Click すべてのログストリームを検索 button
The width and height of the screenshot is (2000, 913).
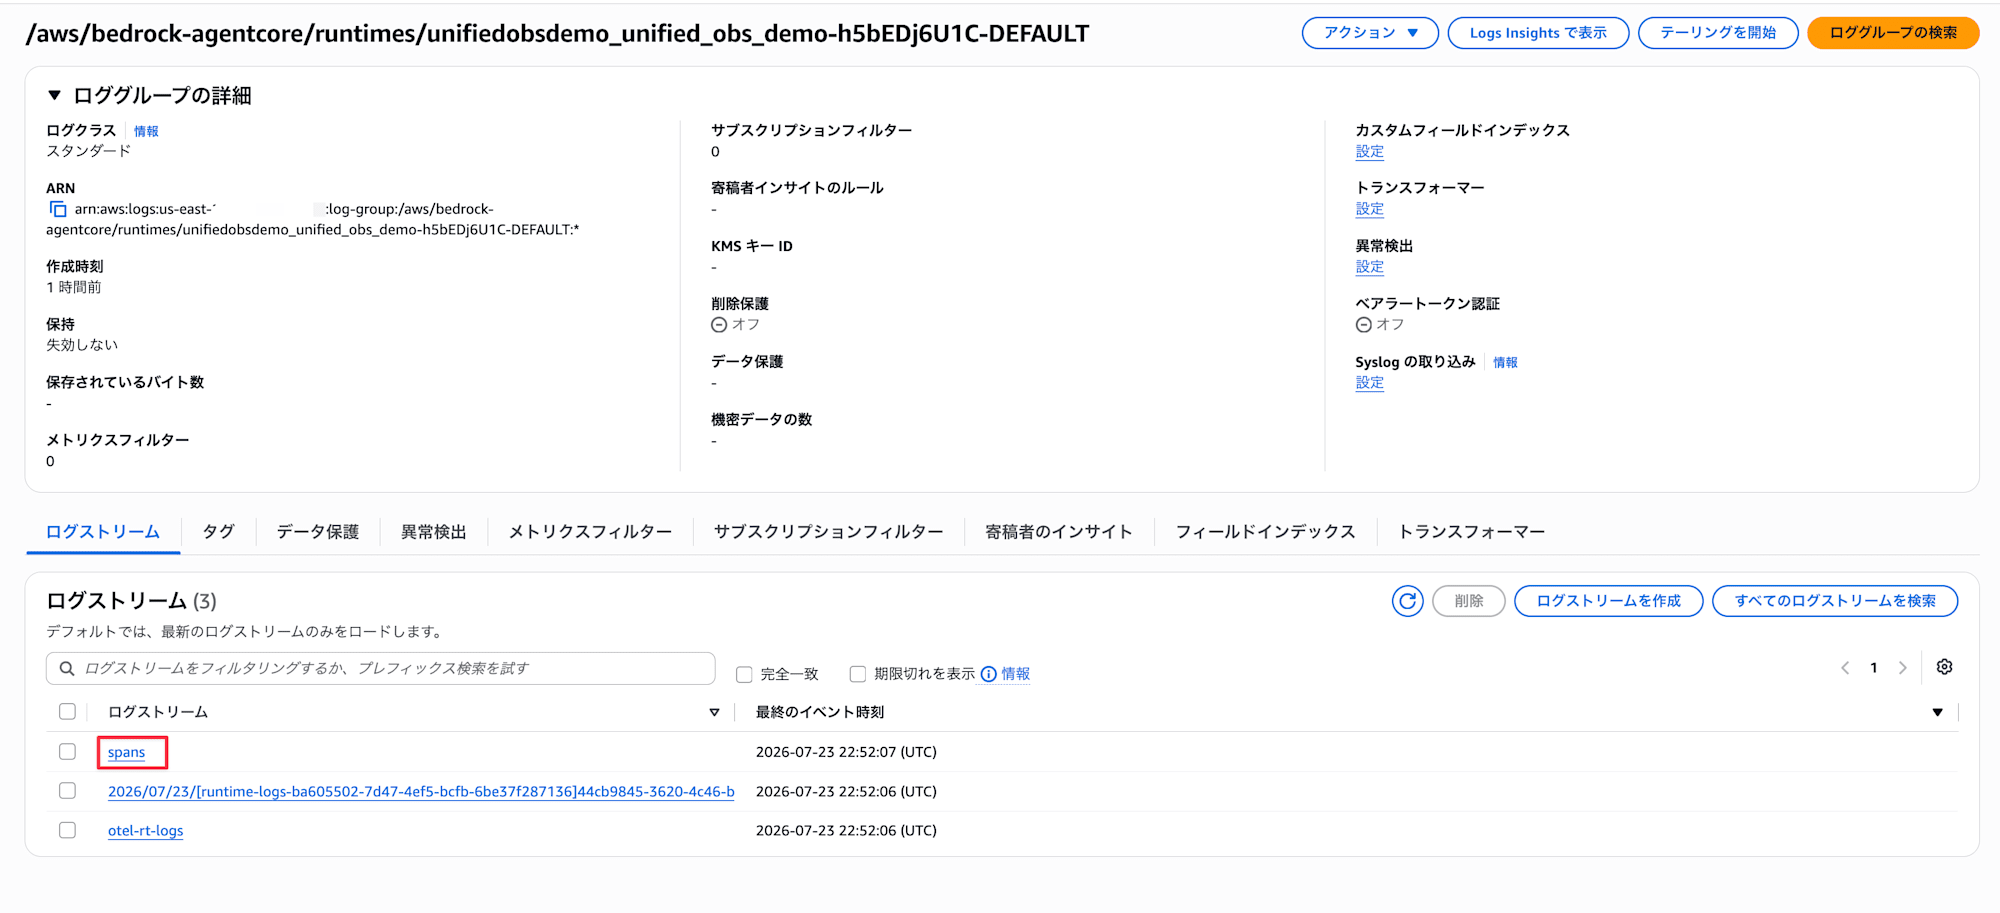pos(1835,601)
